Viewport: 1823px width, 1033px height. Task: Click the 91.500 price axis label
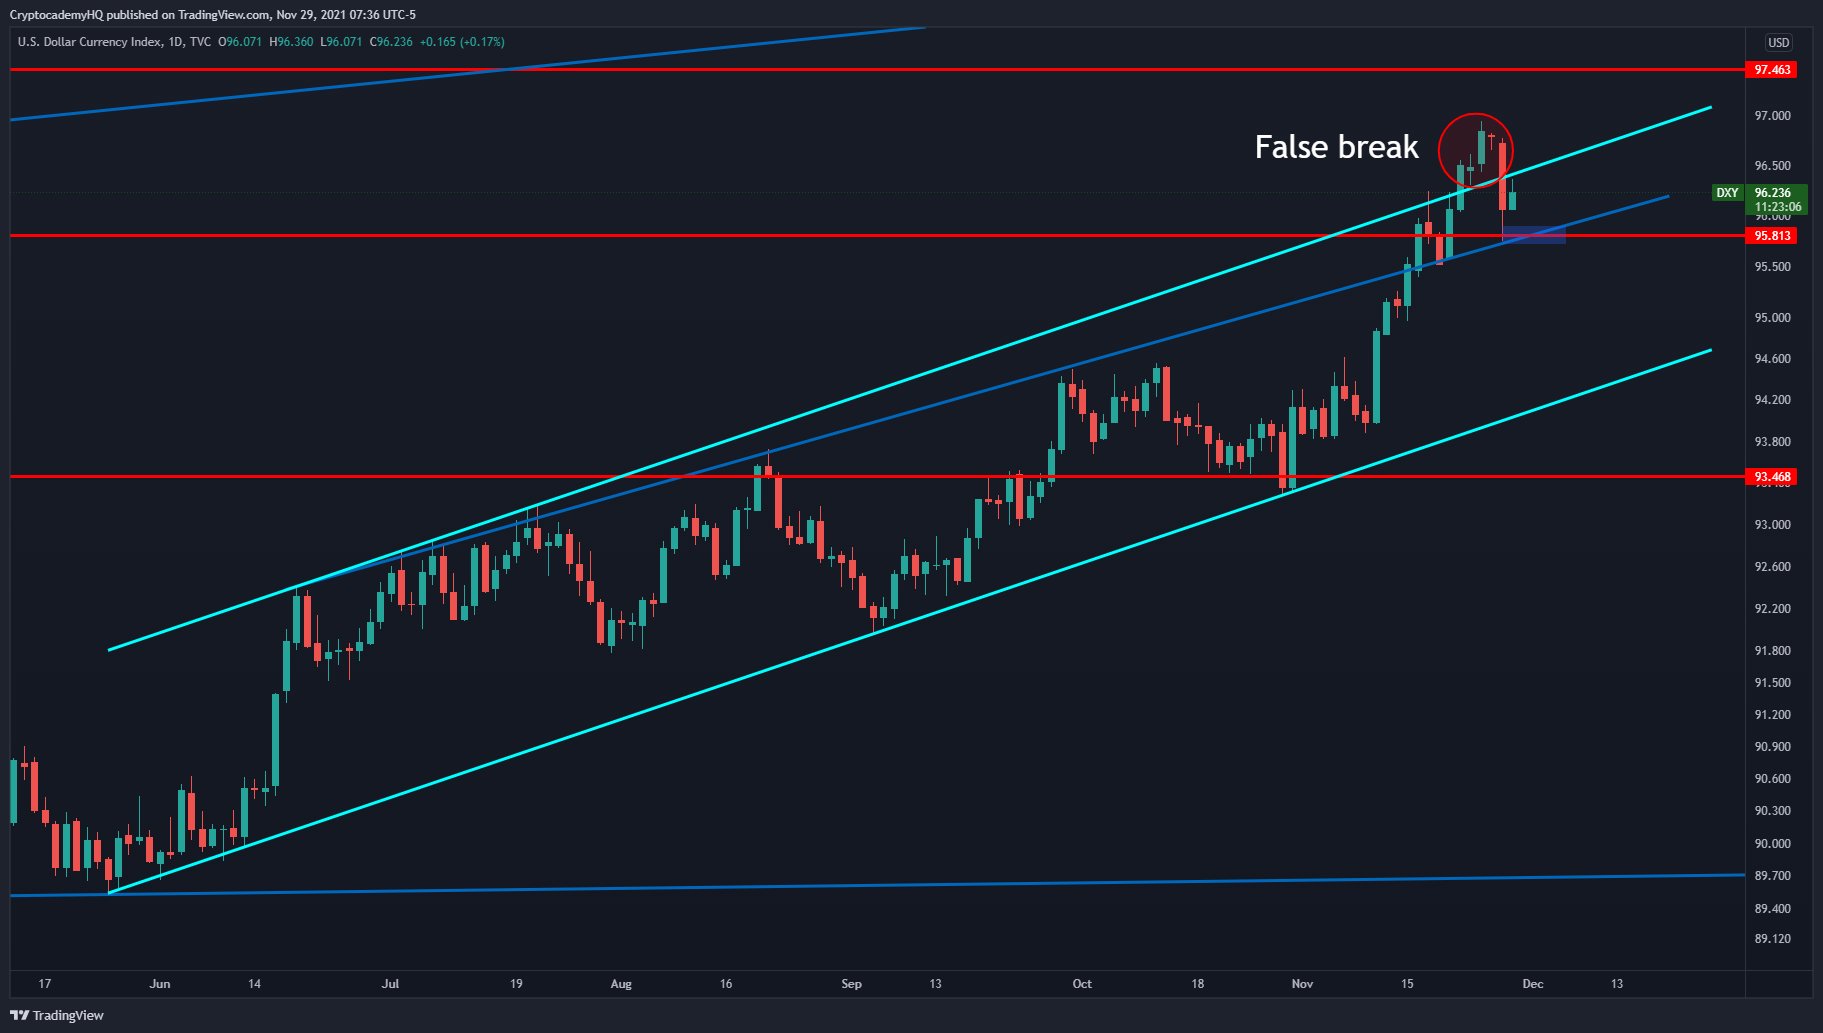coord(1772,683)
